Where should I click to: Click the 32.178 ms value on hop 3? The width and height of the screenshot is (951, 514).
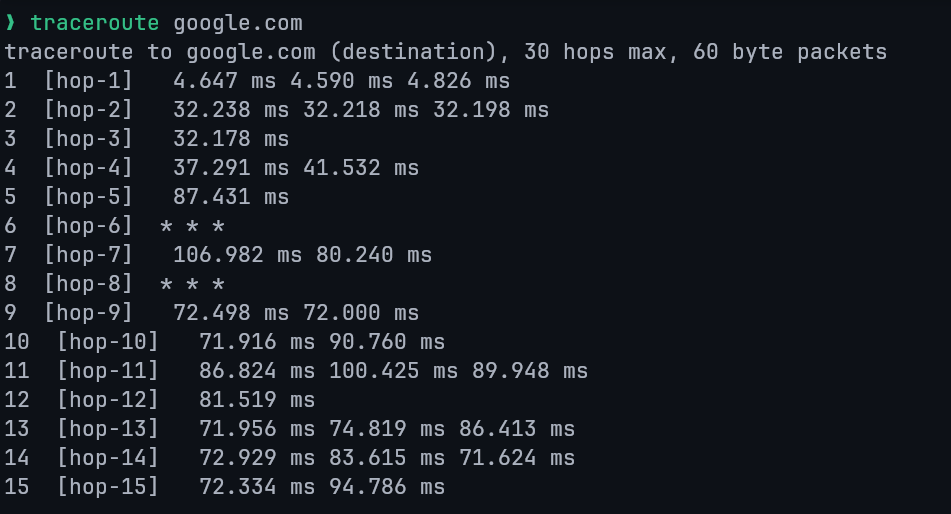pyautogui.click(x=231, y=138)
